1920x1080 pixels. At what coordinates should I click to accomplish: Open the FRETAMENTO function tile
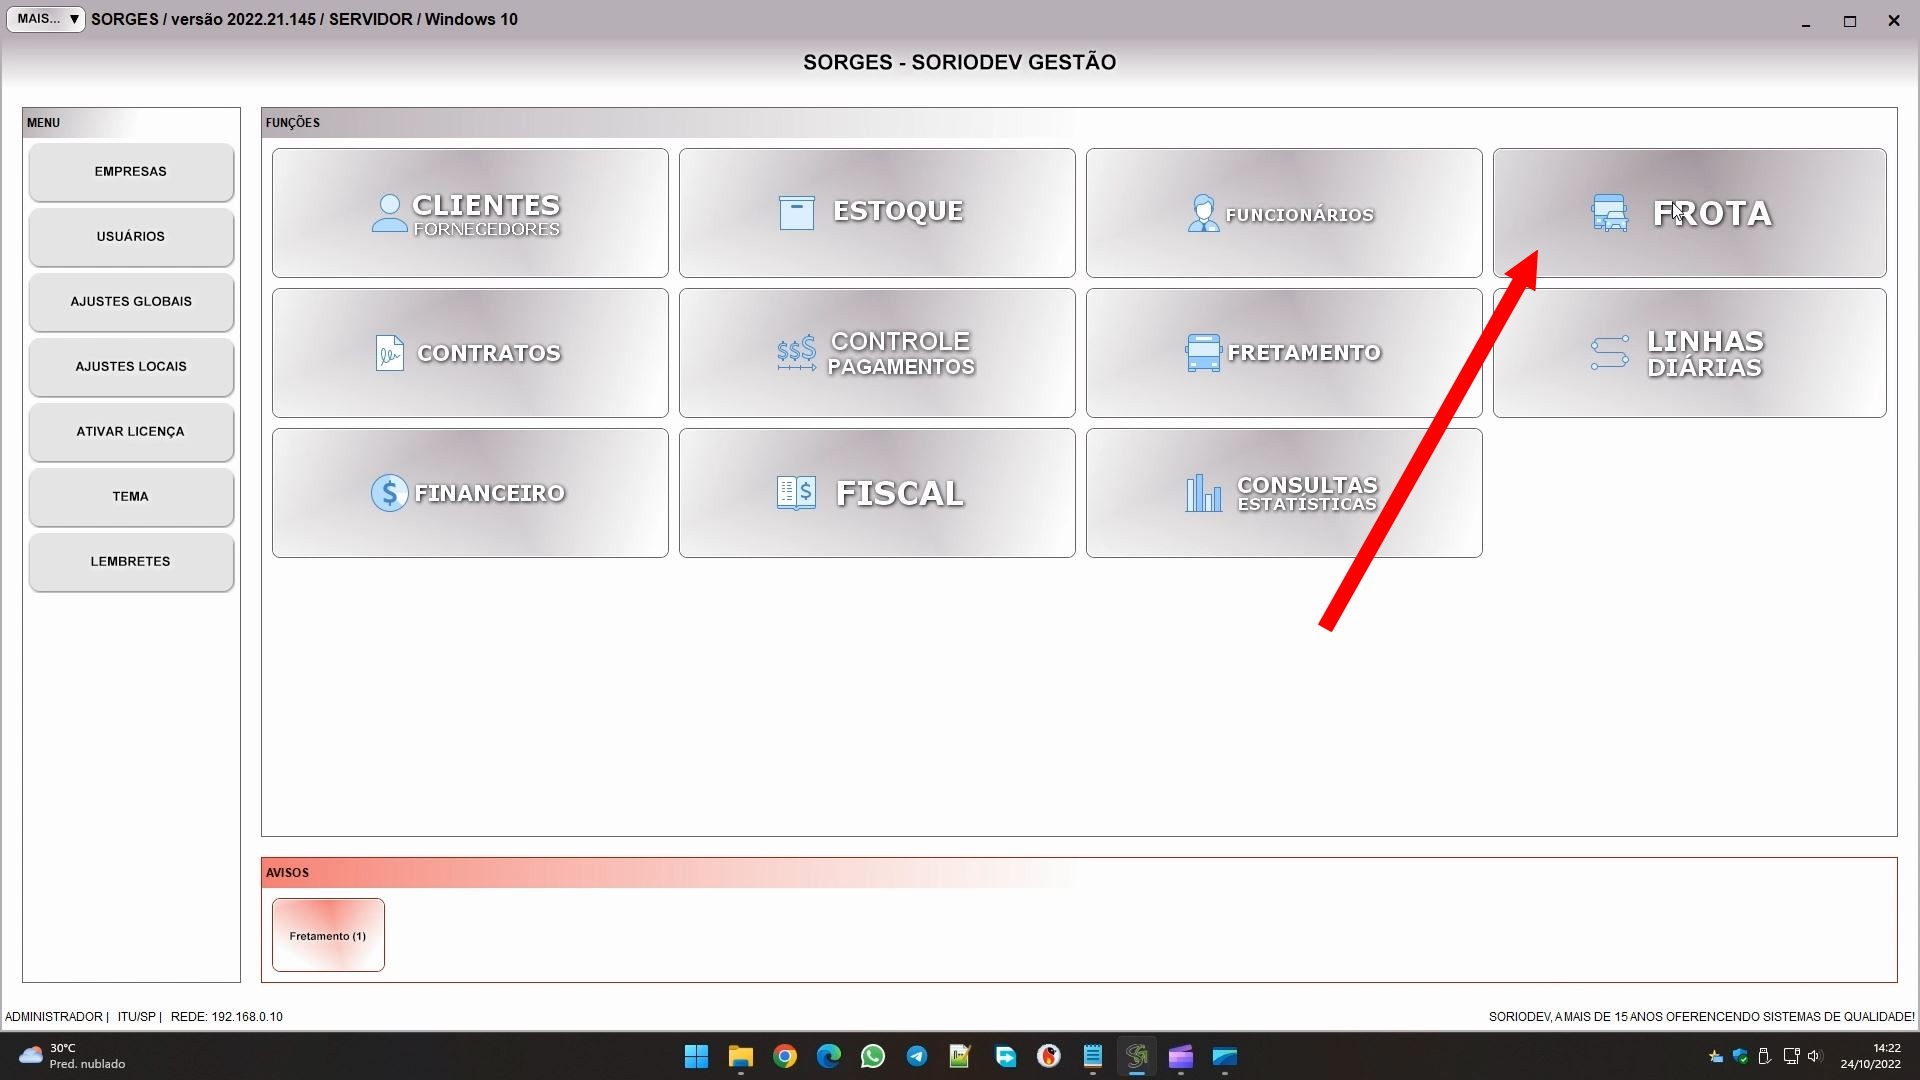(x=1284, y=353)
